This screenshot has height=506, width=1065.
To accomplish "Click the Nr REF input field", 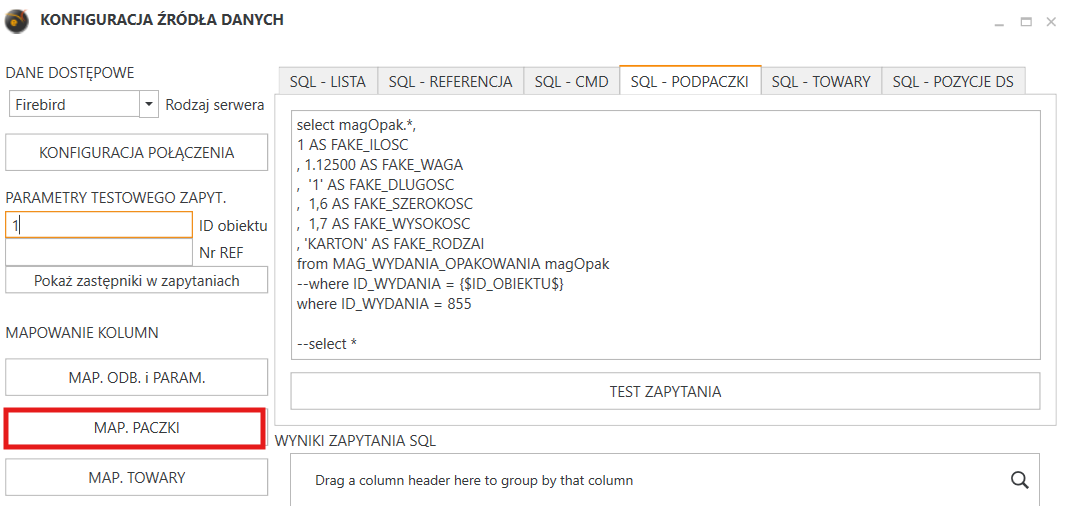I will click(x=99, y=253).
